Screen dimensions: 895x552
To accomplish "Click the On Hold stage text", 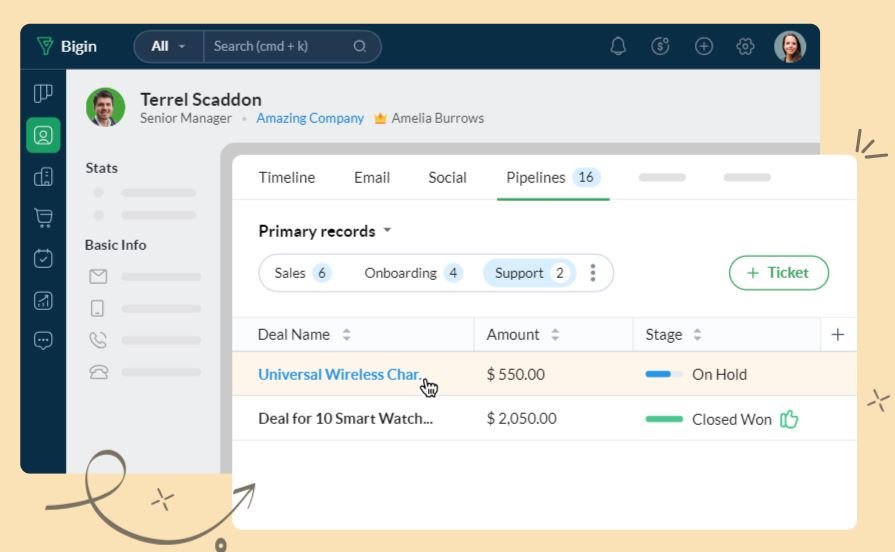I will [719, 374].
